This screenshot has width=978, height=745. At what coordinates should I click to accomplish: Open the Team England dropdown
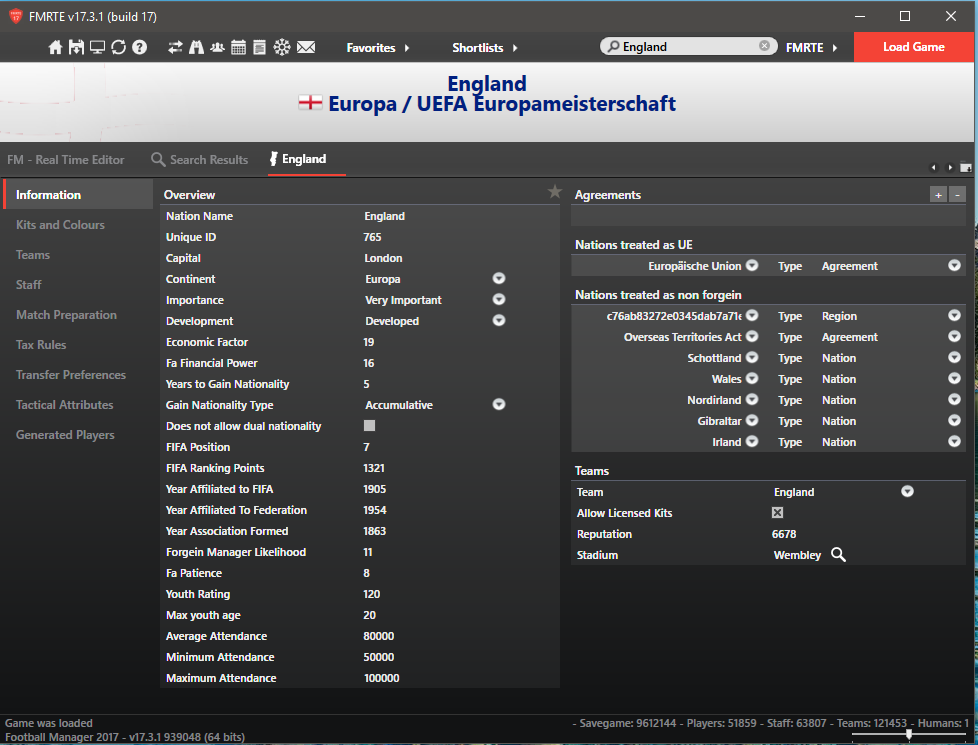pyautogui.click(x=908, y=492)
